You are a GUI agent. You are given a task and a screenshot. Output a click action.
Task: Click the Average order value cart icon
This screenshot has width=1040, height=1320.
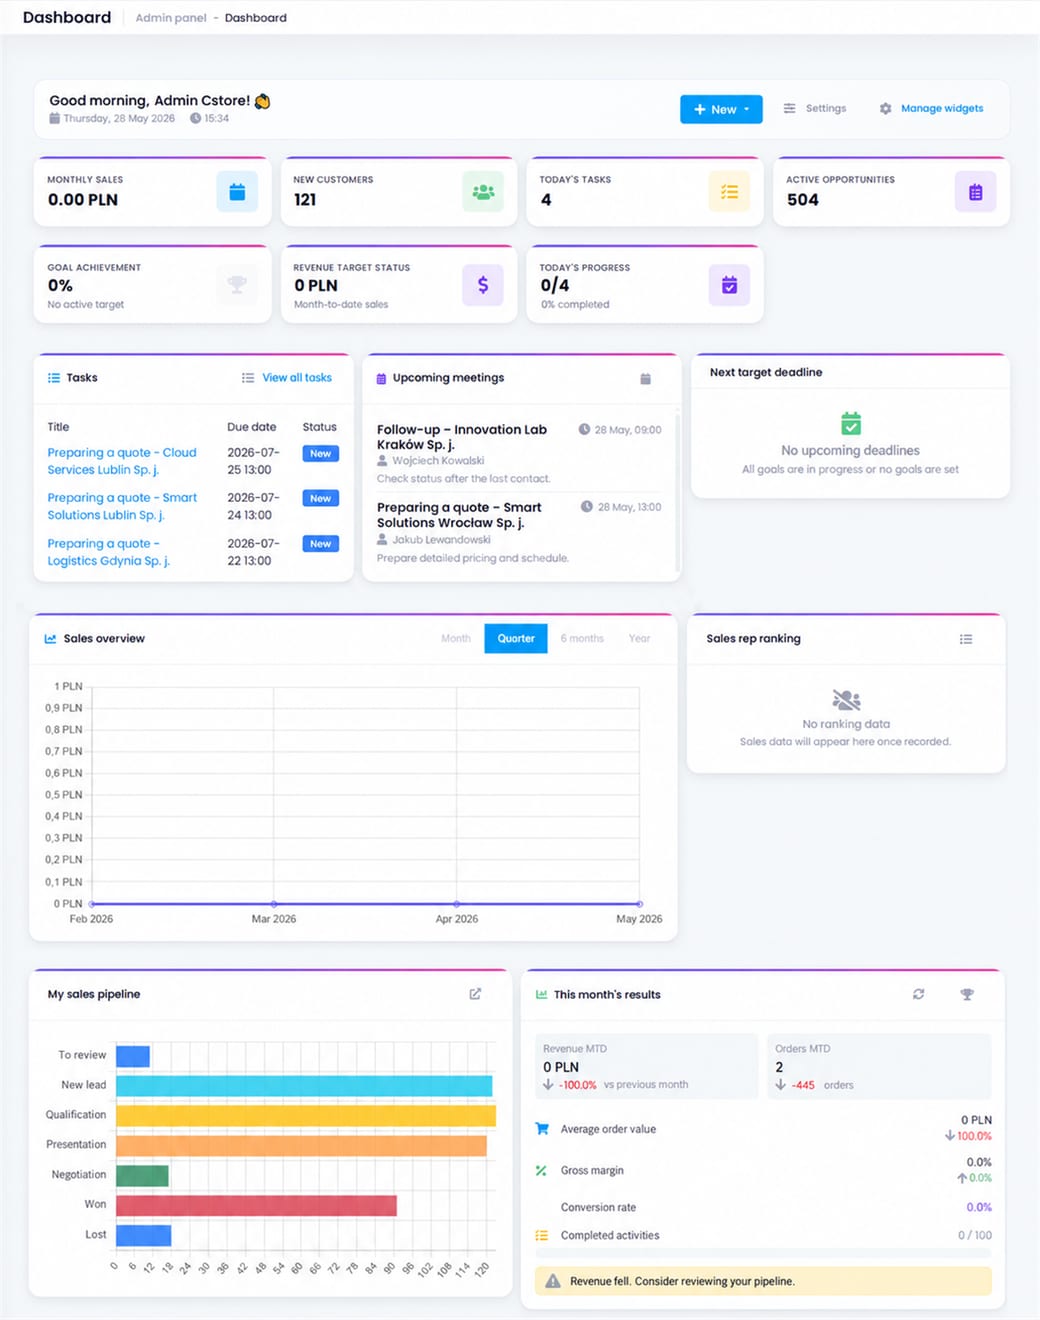click(x=542, y=1129)
